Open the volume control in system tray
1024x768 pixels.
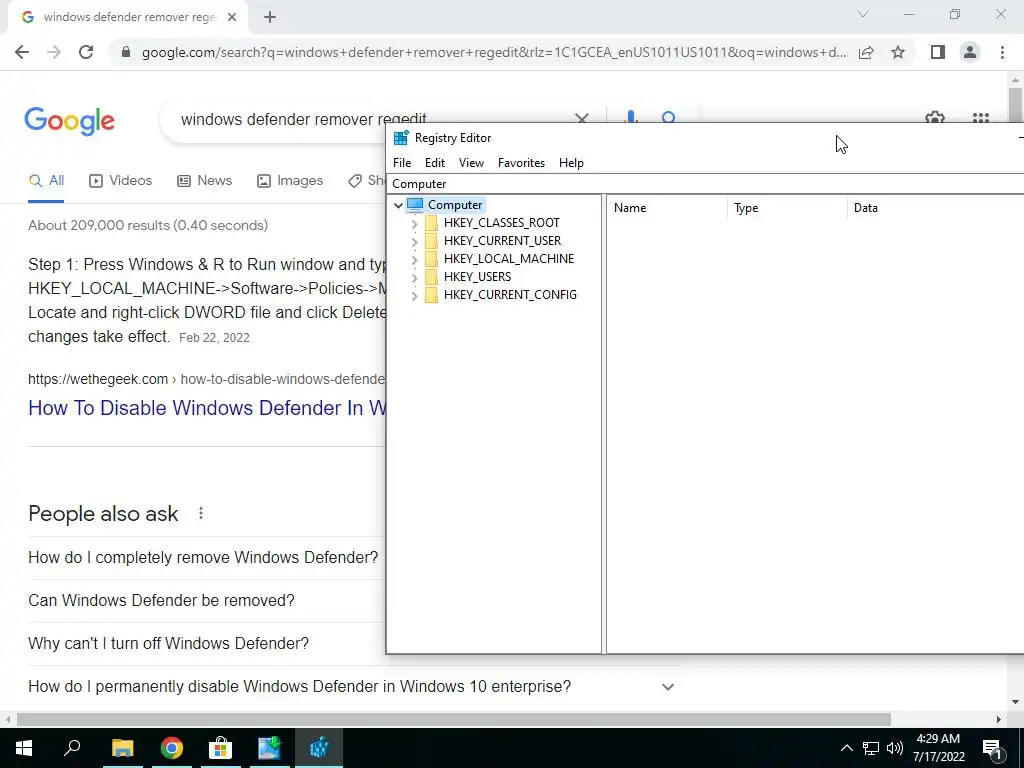point(895,748)
